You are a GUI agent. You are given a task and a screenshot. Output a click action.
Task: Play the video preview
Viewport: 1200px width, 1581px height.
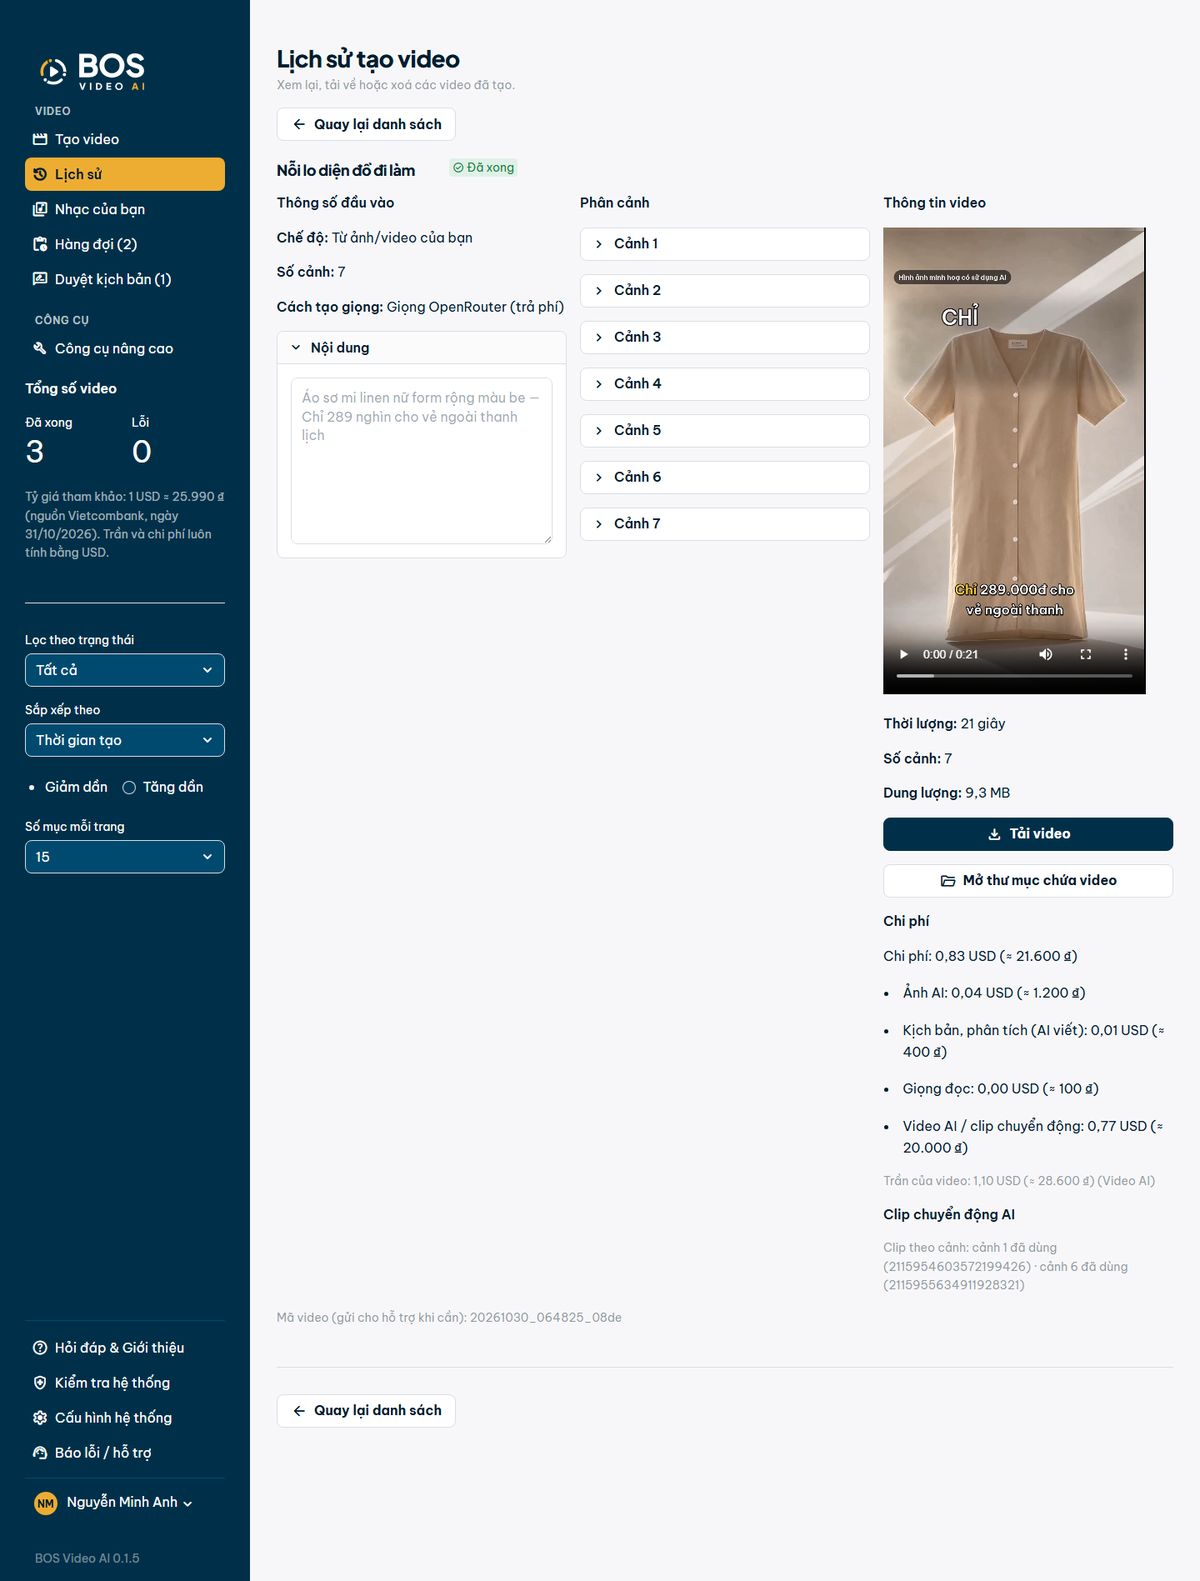904,654
